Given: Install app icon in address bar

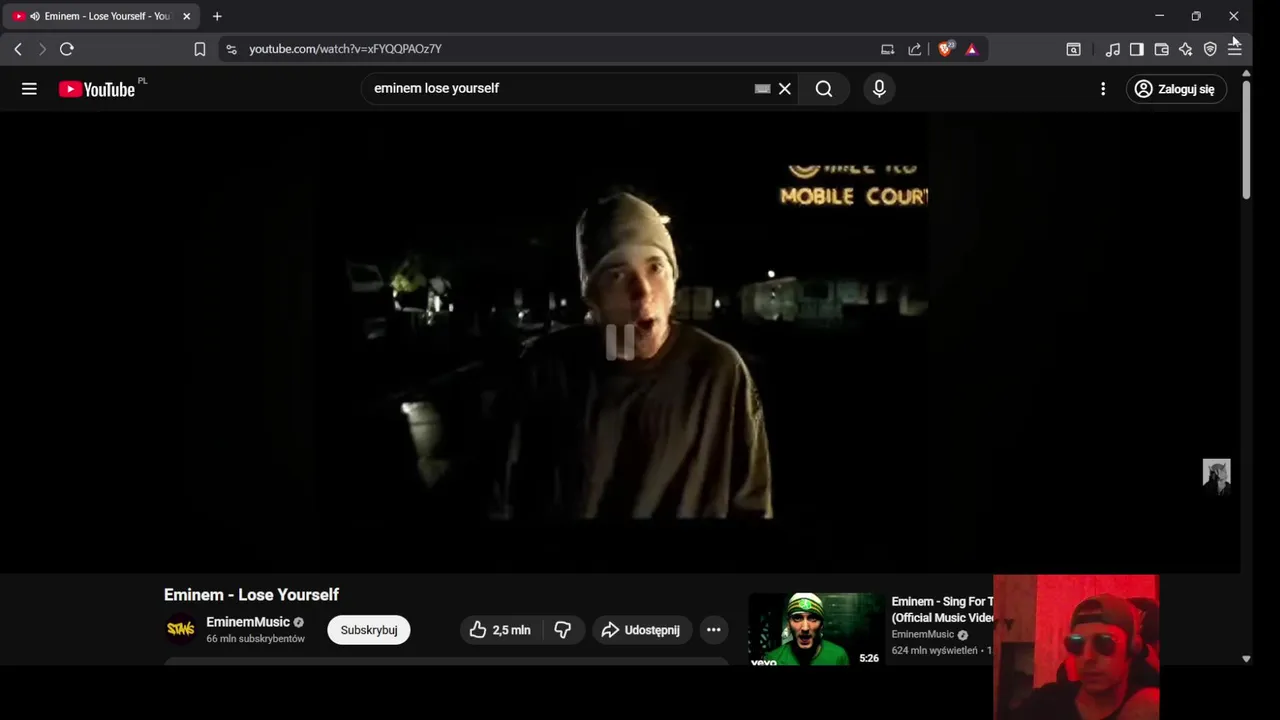Looking at the screenshot, I should click(887, 49).
